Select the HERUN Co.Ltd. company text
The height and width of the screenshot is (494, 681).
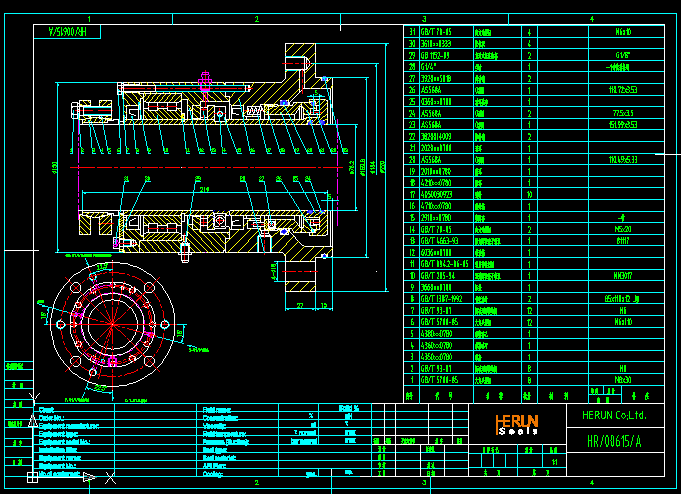click(x=611, y=414)
